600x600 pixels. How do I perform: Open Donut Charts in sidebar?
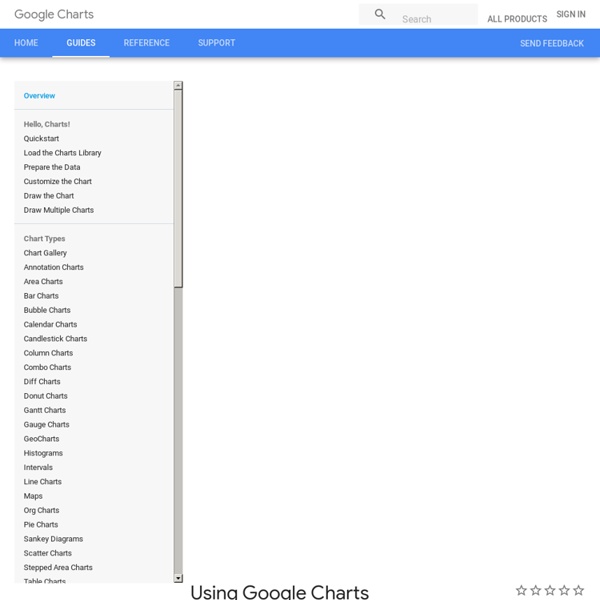(46, 396)
